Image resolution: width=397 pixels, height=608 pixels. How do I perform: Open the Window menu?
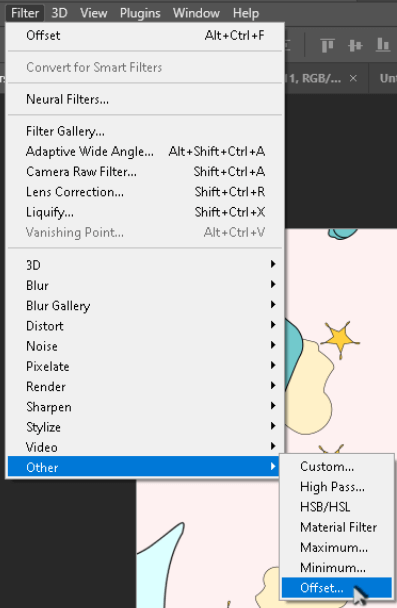(196, 13)
